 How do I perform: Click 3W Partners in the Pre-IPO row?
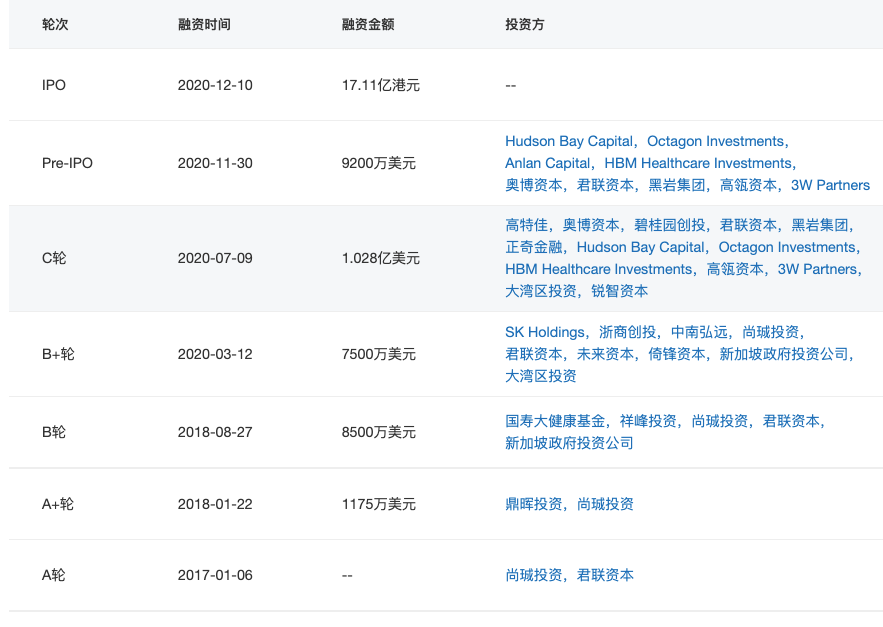tap(830, 185)
